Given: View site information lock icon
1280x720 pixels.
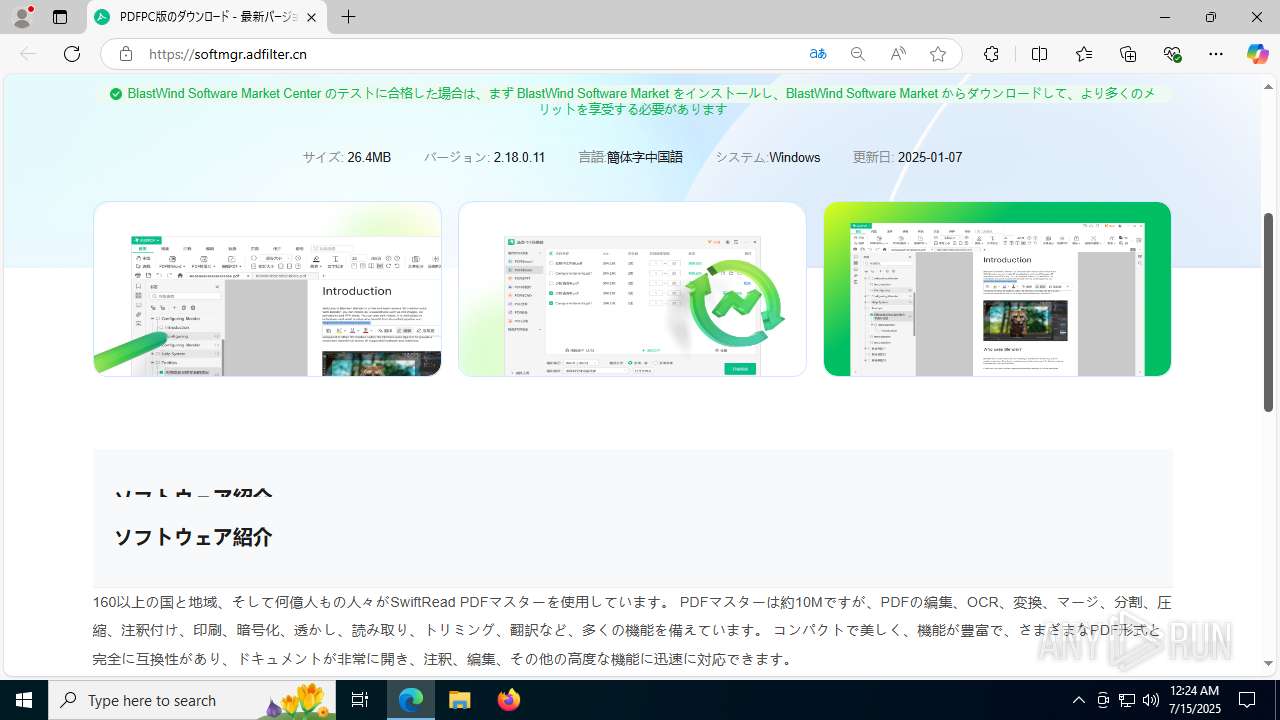Looking at the screenshot, I should click(x=126, y=54).
